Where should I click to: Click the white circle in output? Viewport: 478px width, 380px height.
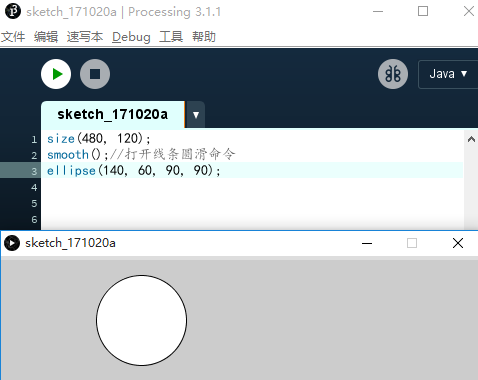pyautogui.click(x=141, y=320)
